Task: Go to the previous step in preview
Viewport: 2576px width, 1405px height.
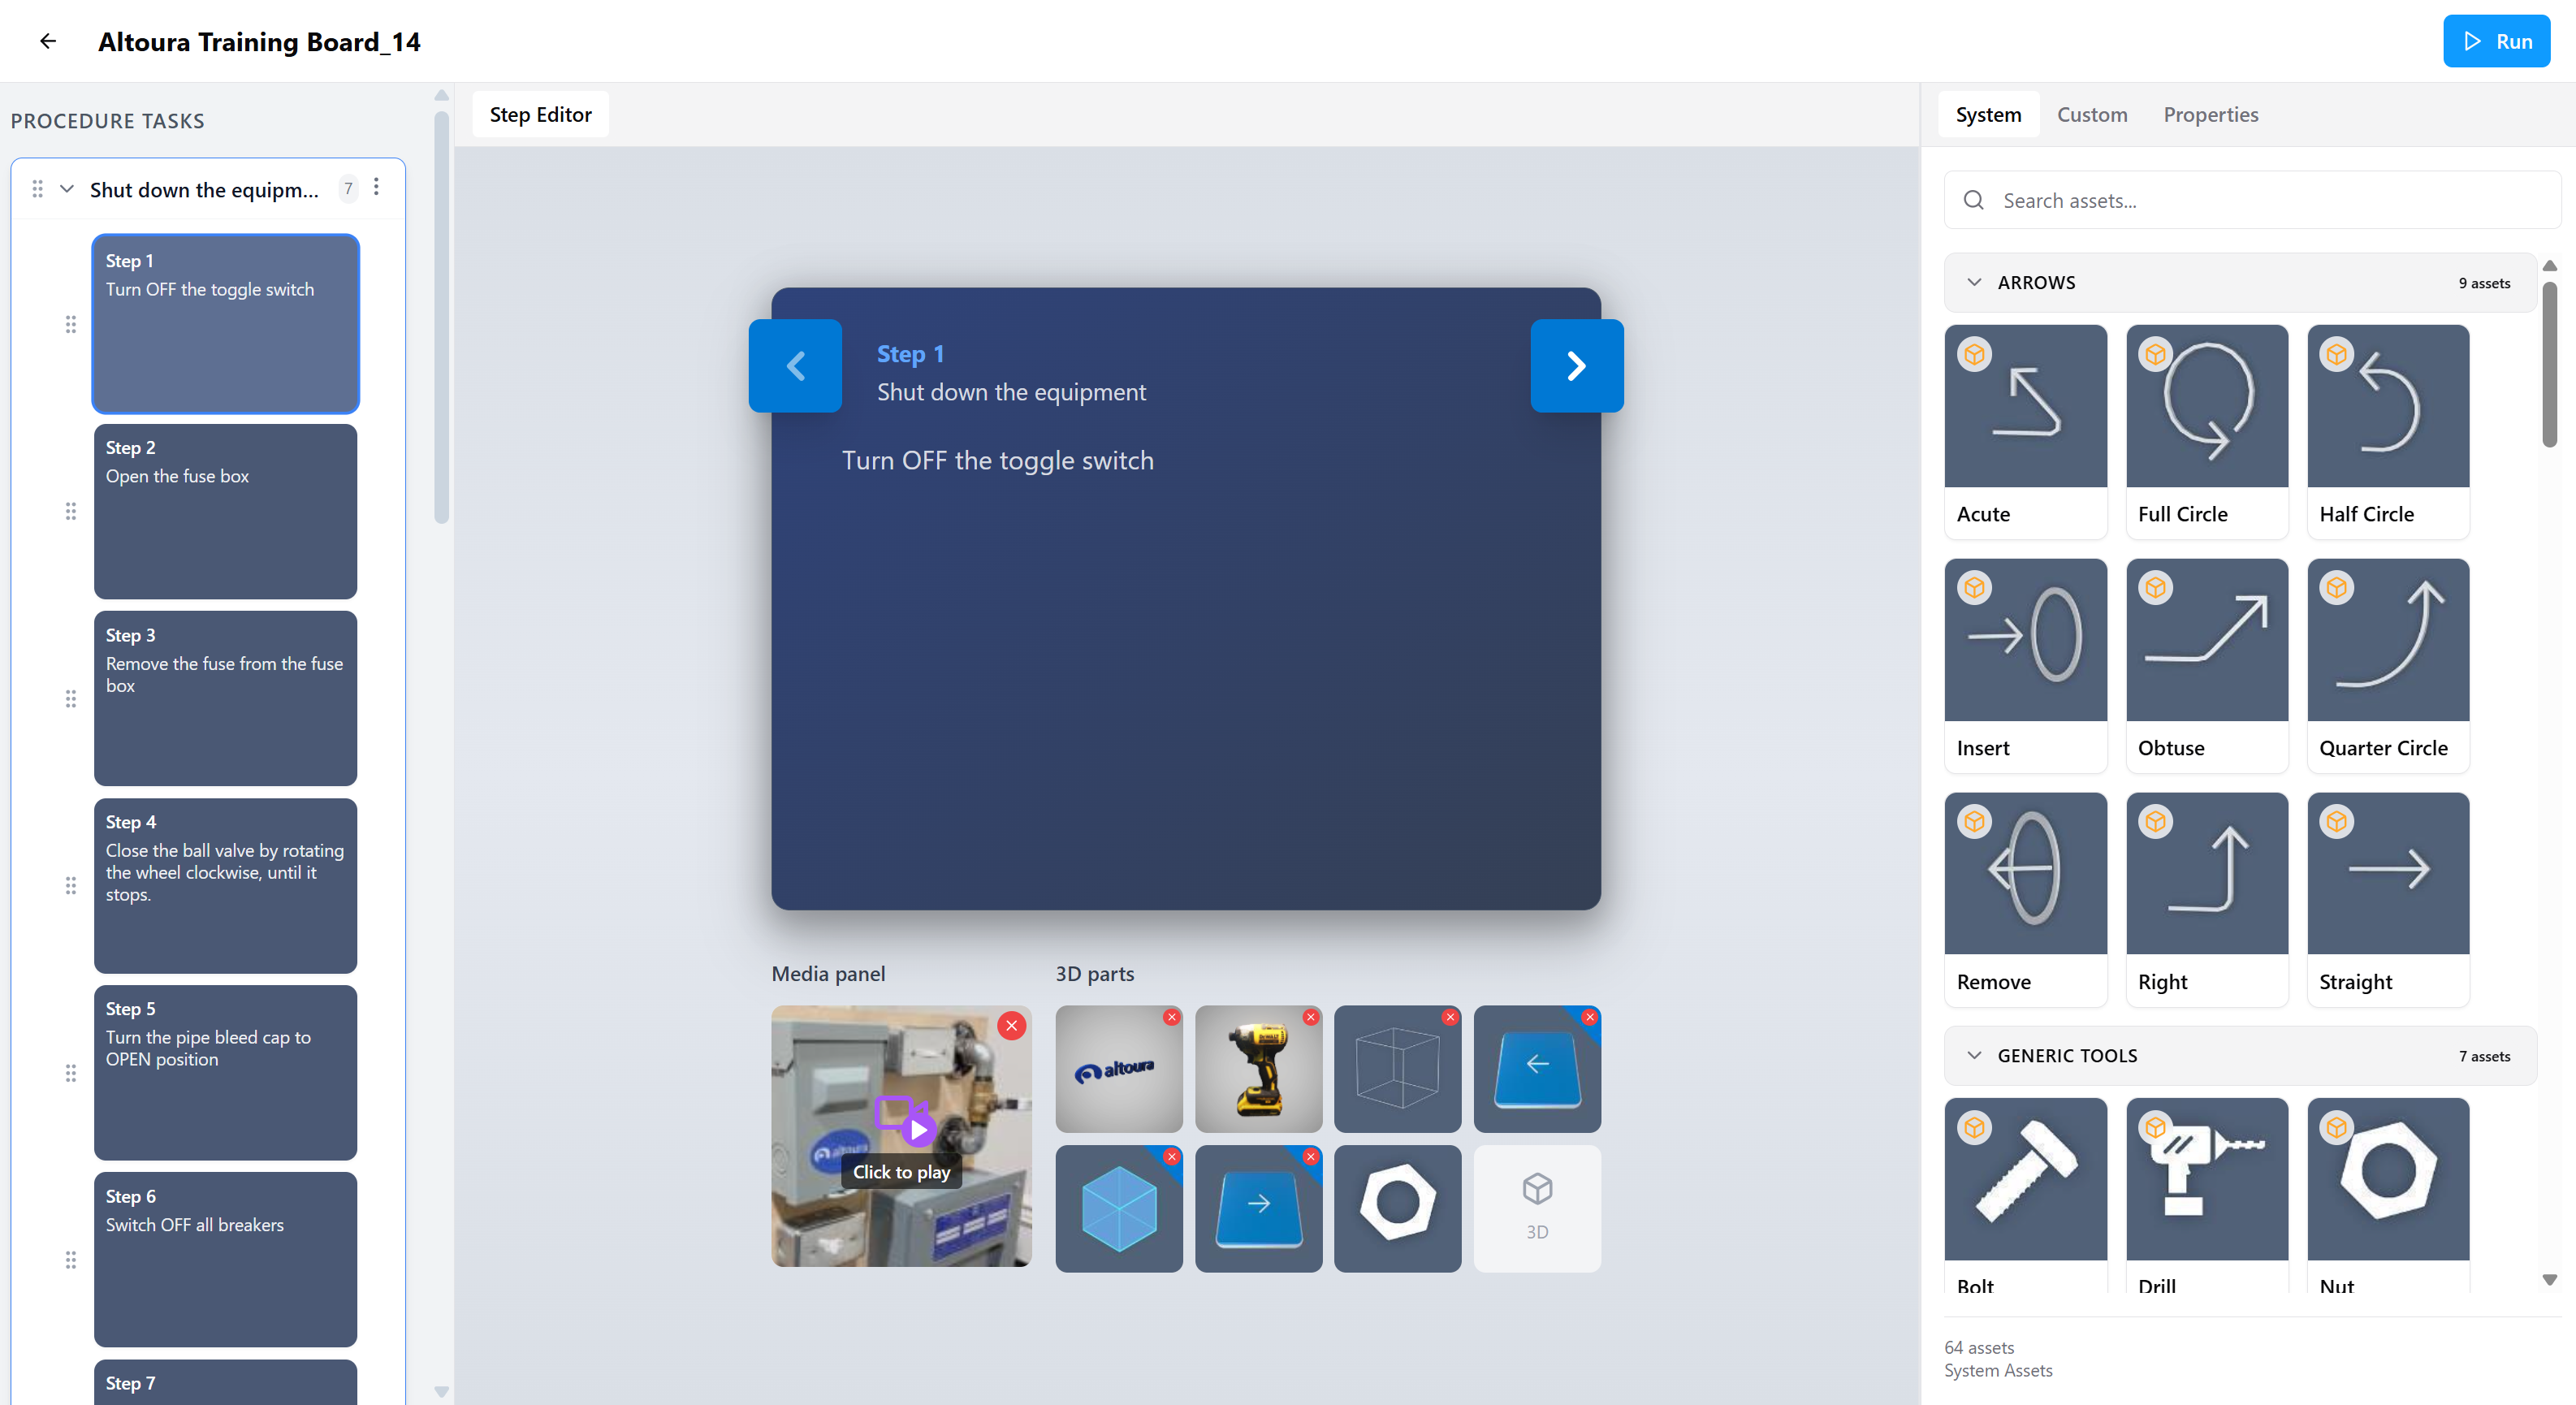Action: tap(795, 365)
